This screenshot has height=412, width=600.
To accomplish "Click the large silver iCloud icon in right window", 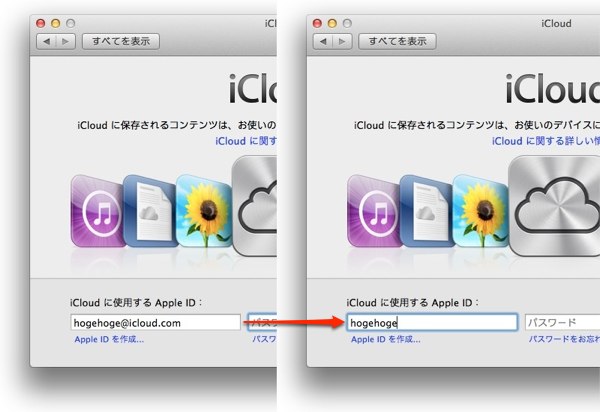I will (554, 206).
